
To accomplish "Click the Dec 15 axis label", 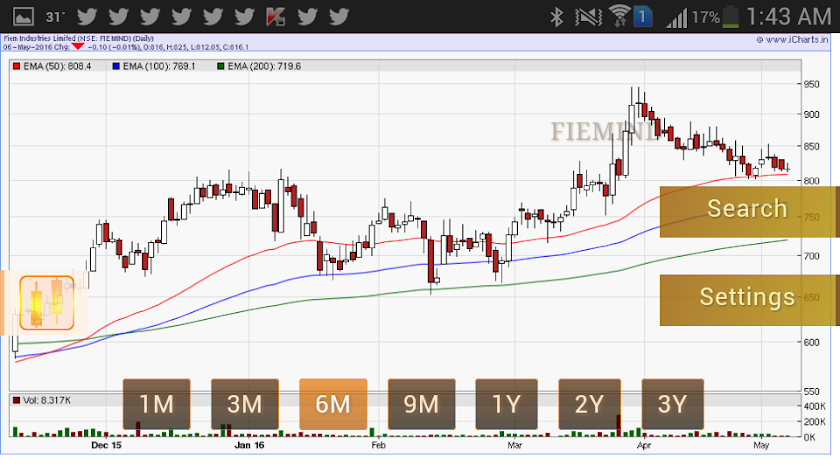I will 106,445.
